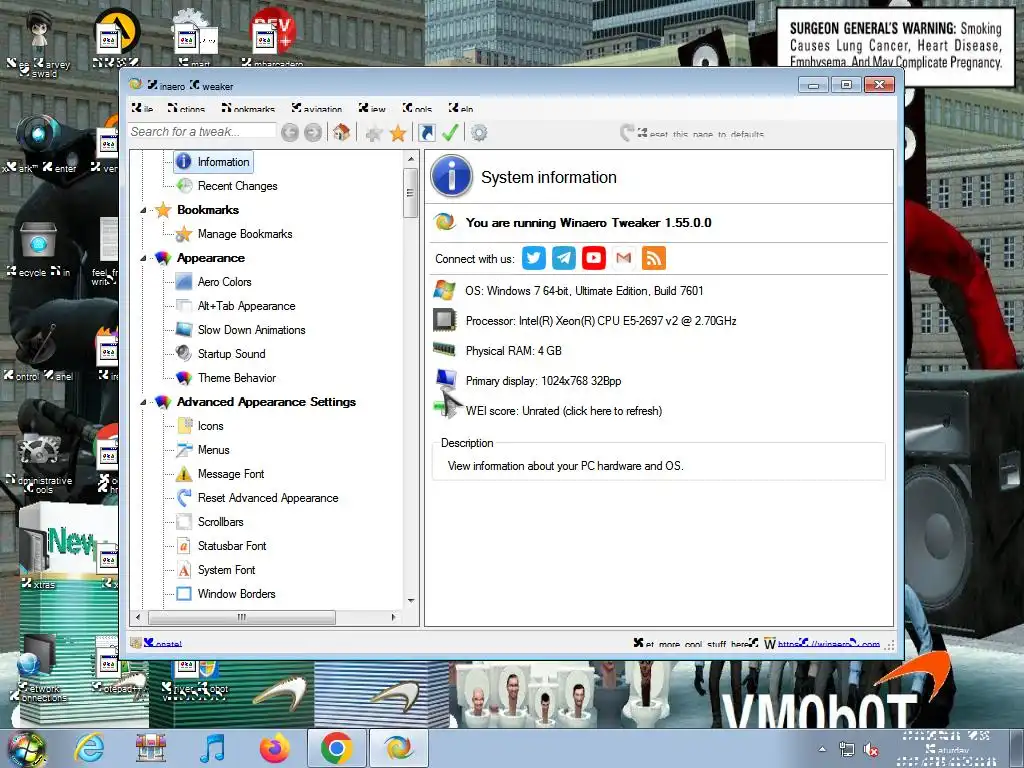Select Statusbar Font tree item

coord(232,546)
